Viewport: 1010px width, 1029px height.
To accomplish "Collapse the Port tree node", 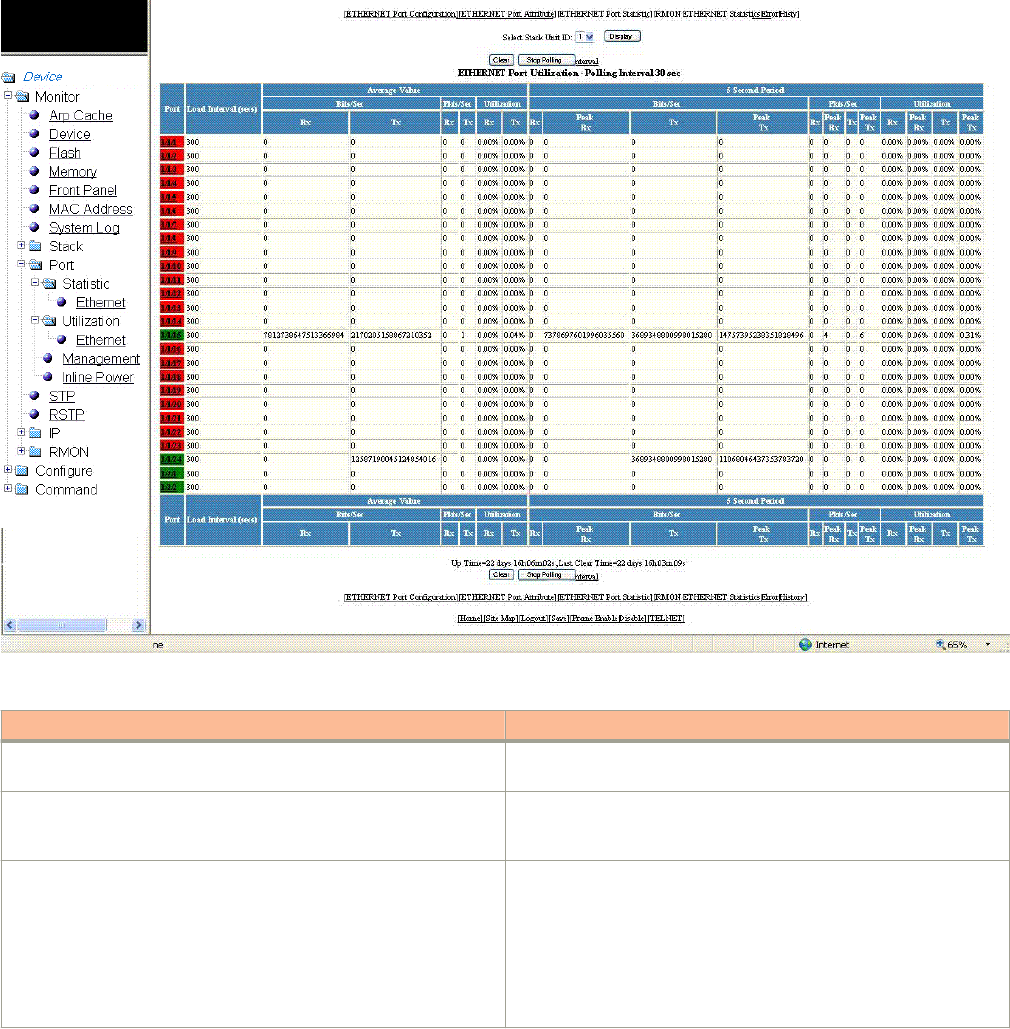I will 21,264.
